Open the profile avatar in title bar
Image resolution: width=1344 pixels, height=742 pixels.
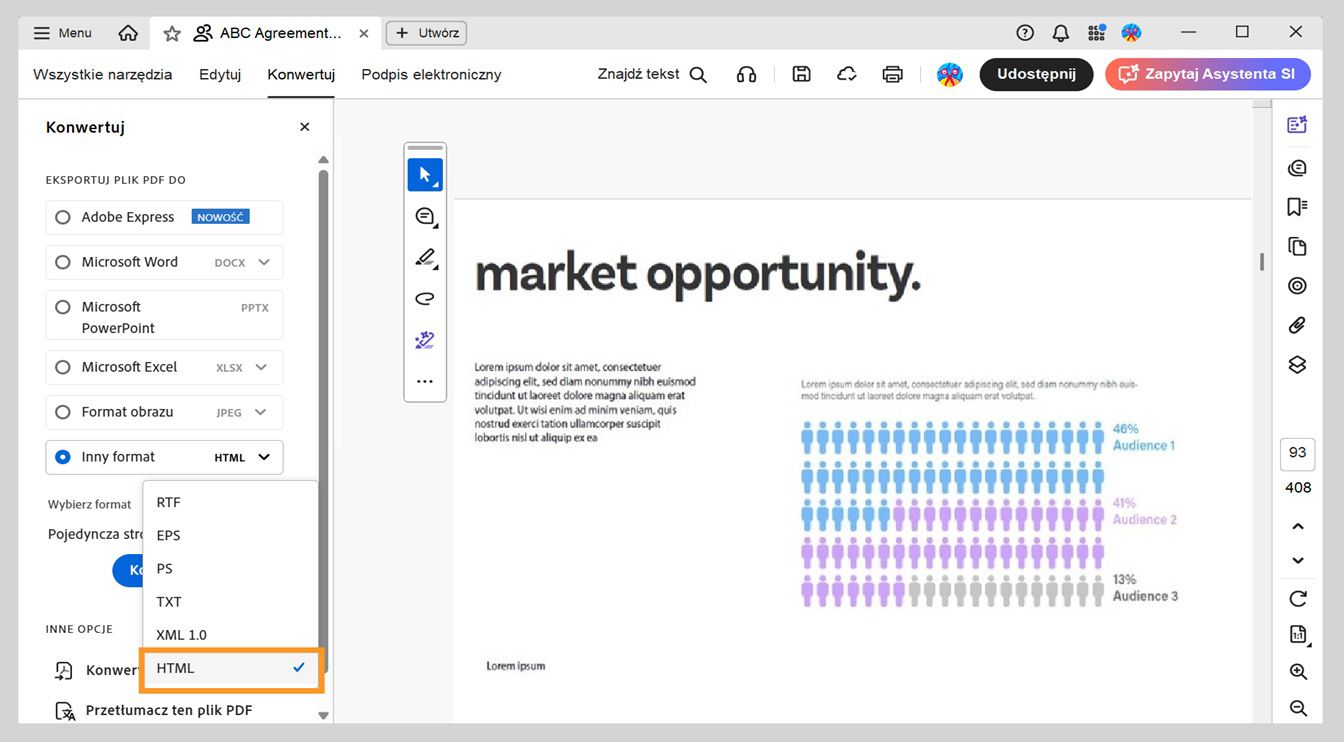[x=1132, y=33]
